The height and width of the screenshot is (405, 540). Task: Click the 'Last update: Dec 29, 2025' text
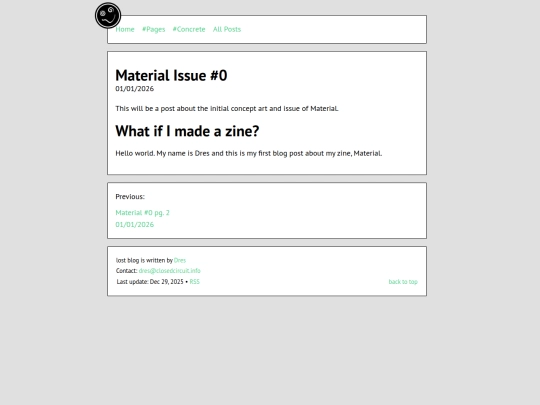[x=150, y=282]
